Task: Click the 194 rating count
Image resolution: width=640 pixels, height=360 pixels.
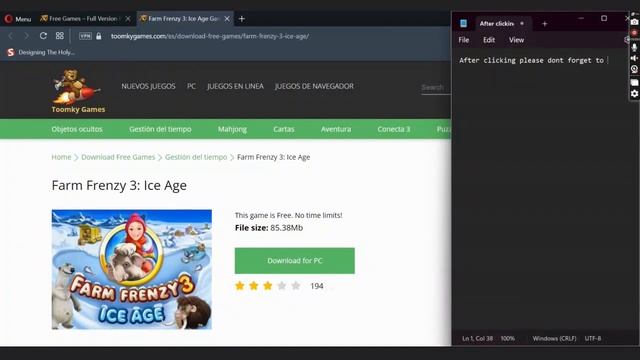Action: click(317, 286)
